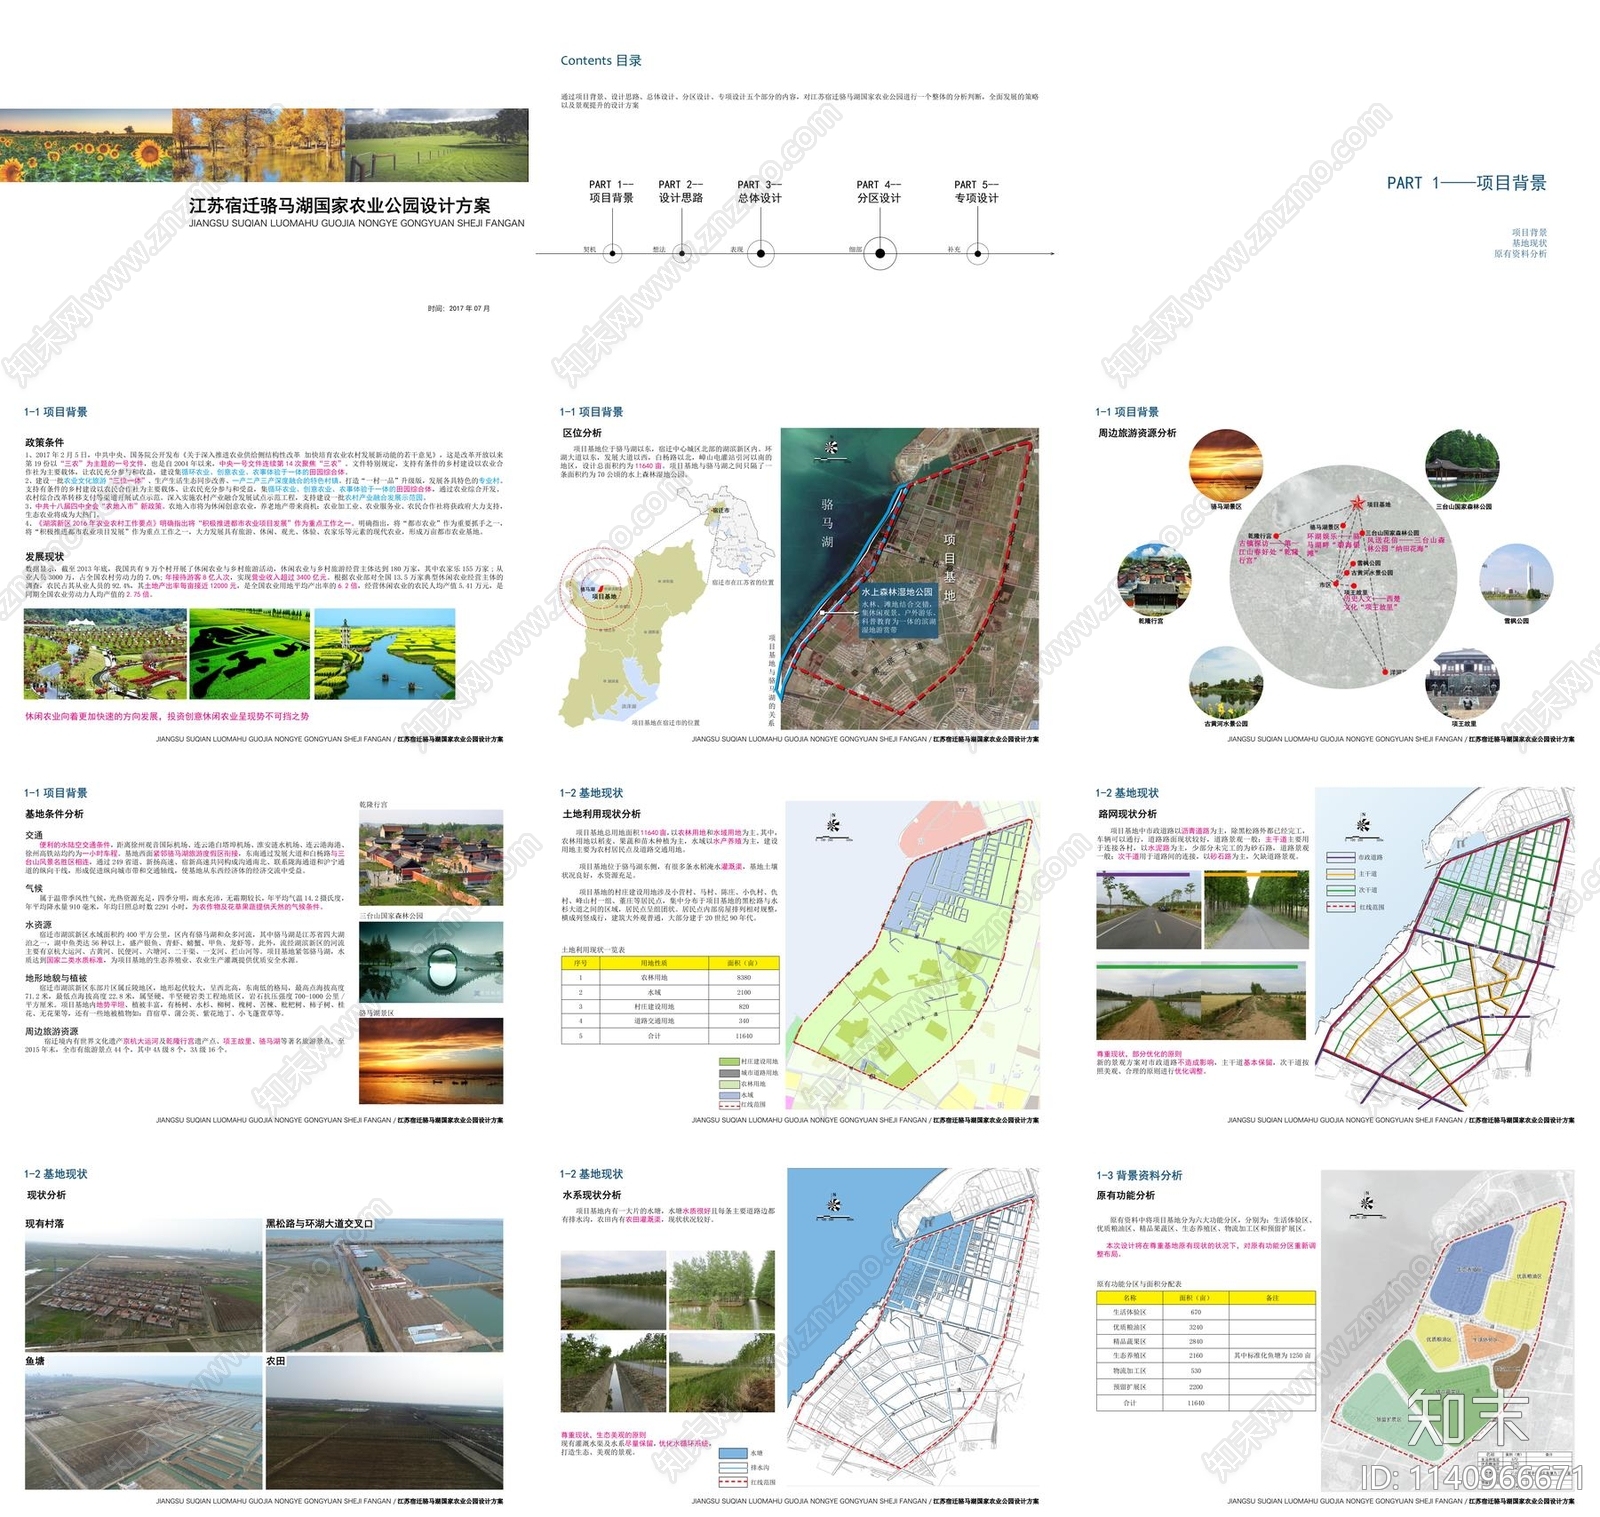Click the 基地条件分析 heading
The width and height of the screenshot is (1600, 1517).
(x=54, y=814)
